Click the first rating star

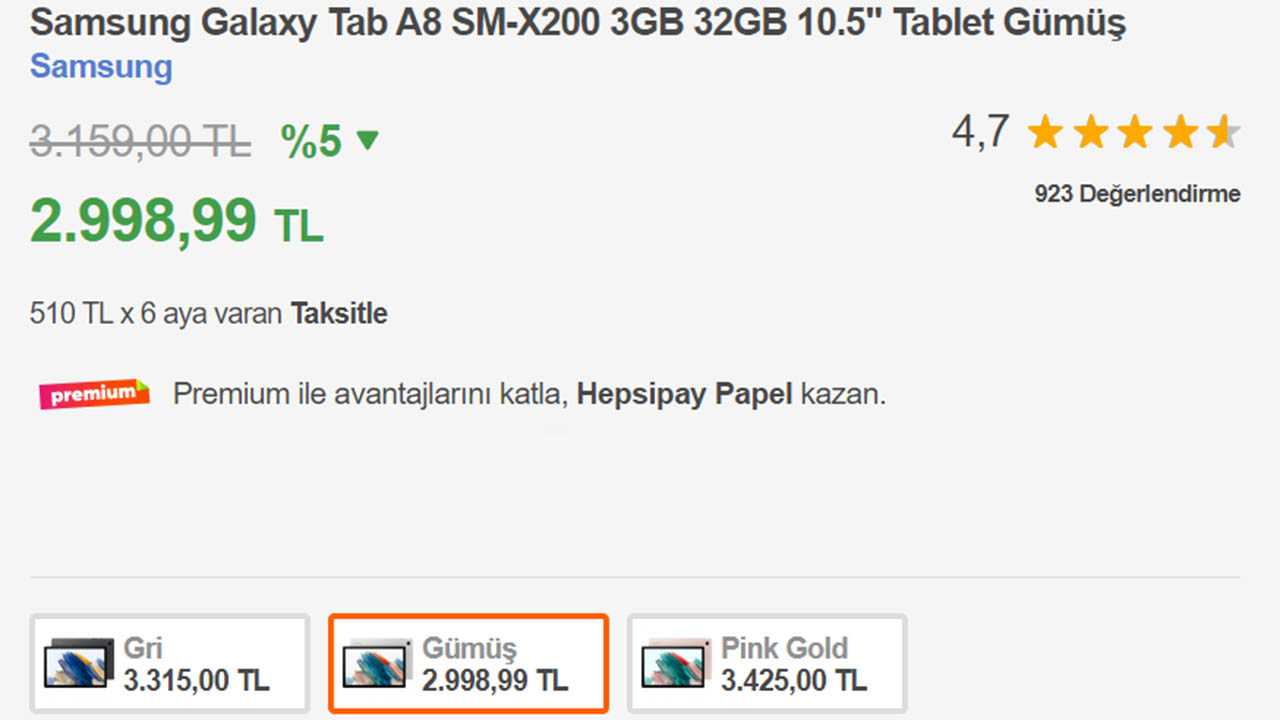click(x=1045, y=132)
